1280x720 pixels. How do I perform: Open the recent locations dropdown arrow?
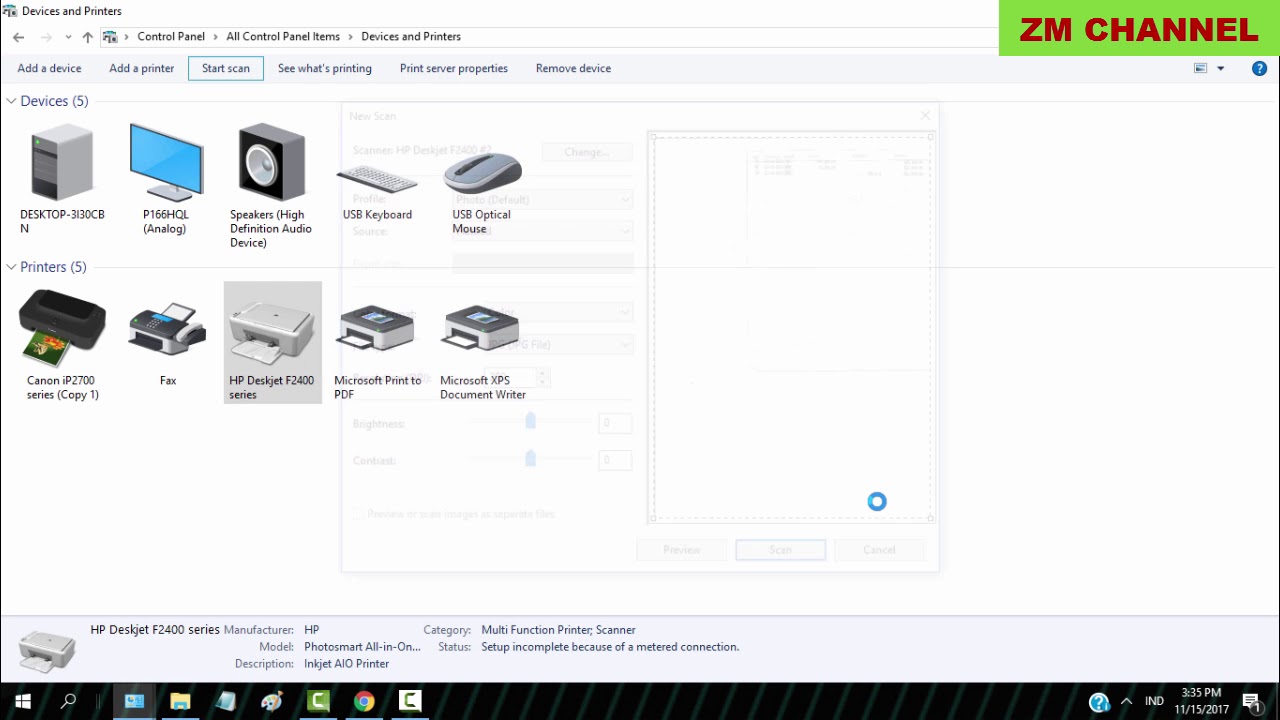[68, 37]
